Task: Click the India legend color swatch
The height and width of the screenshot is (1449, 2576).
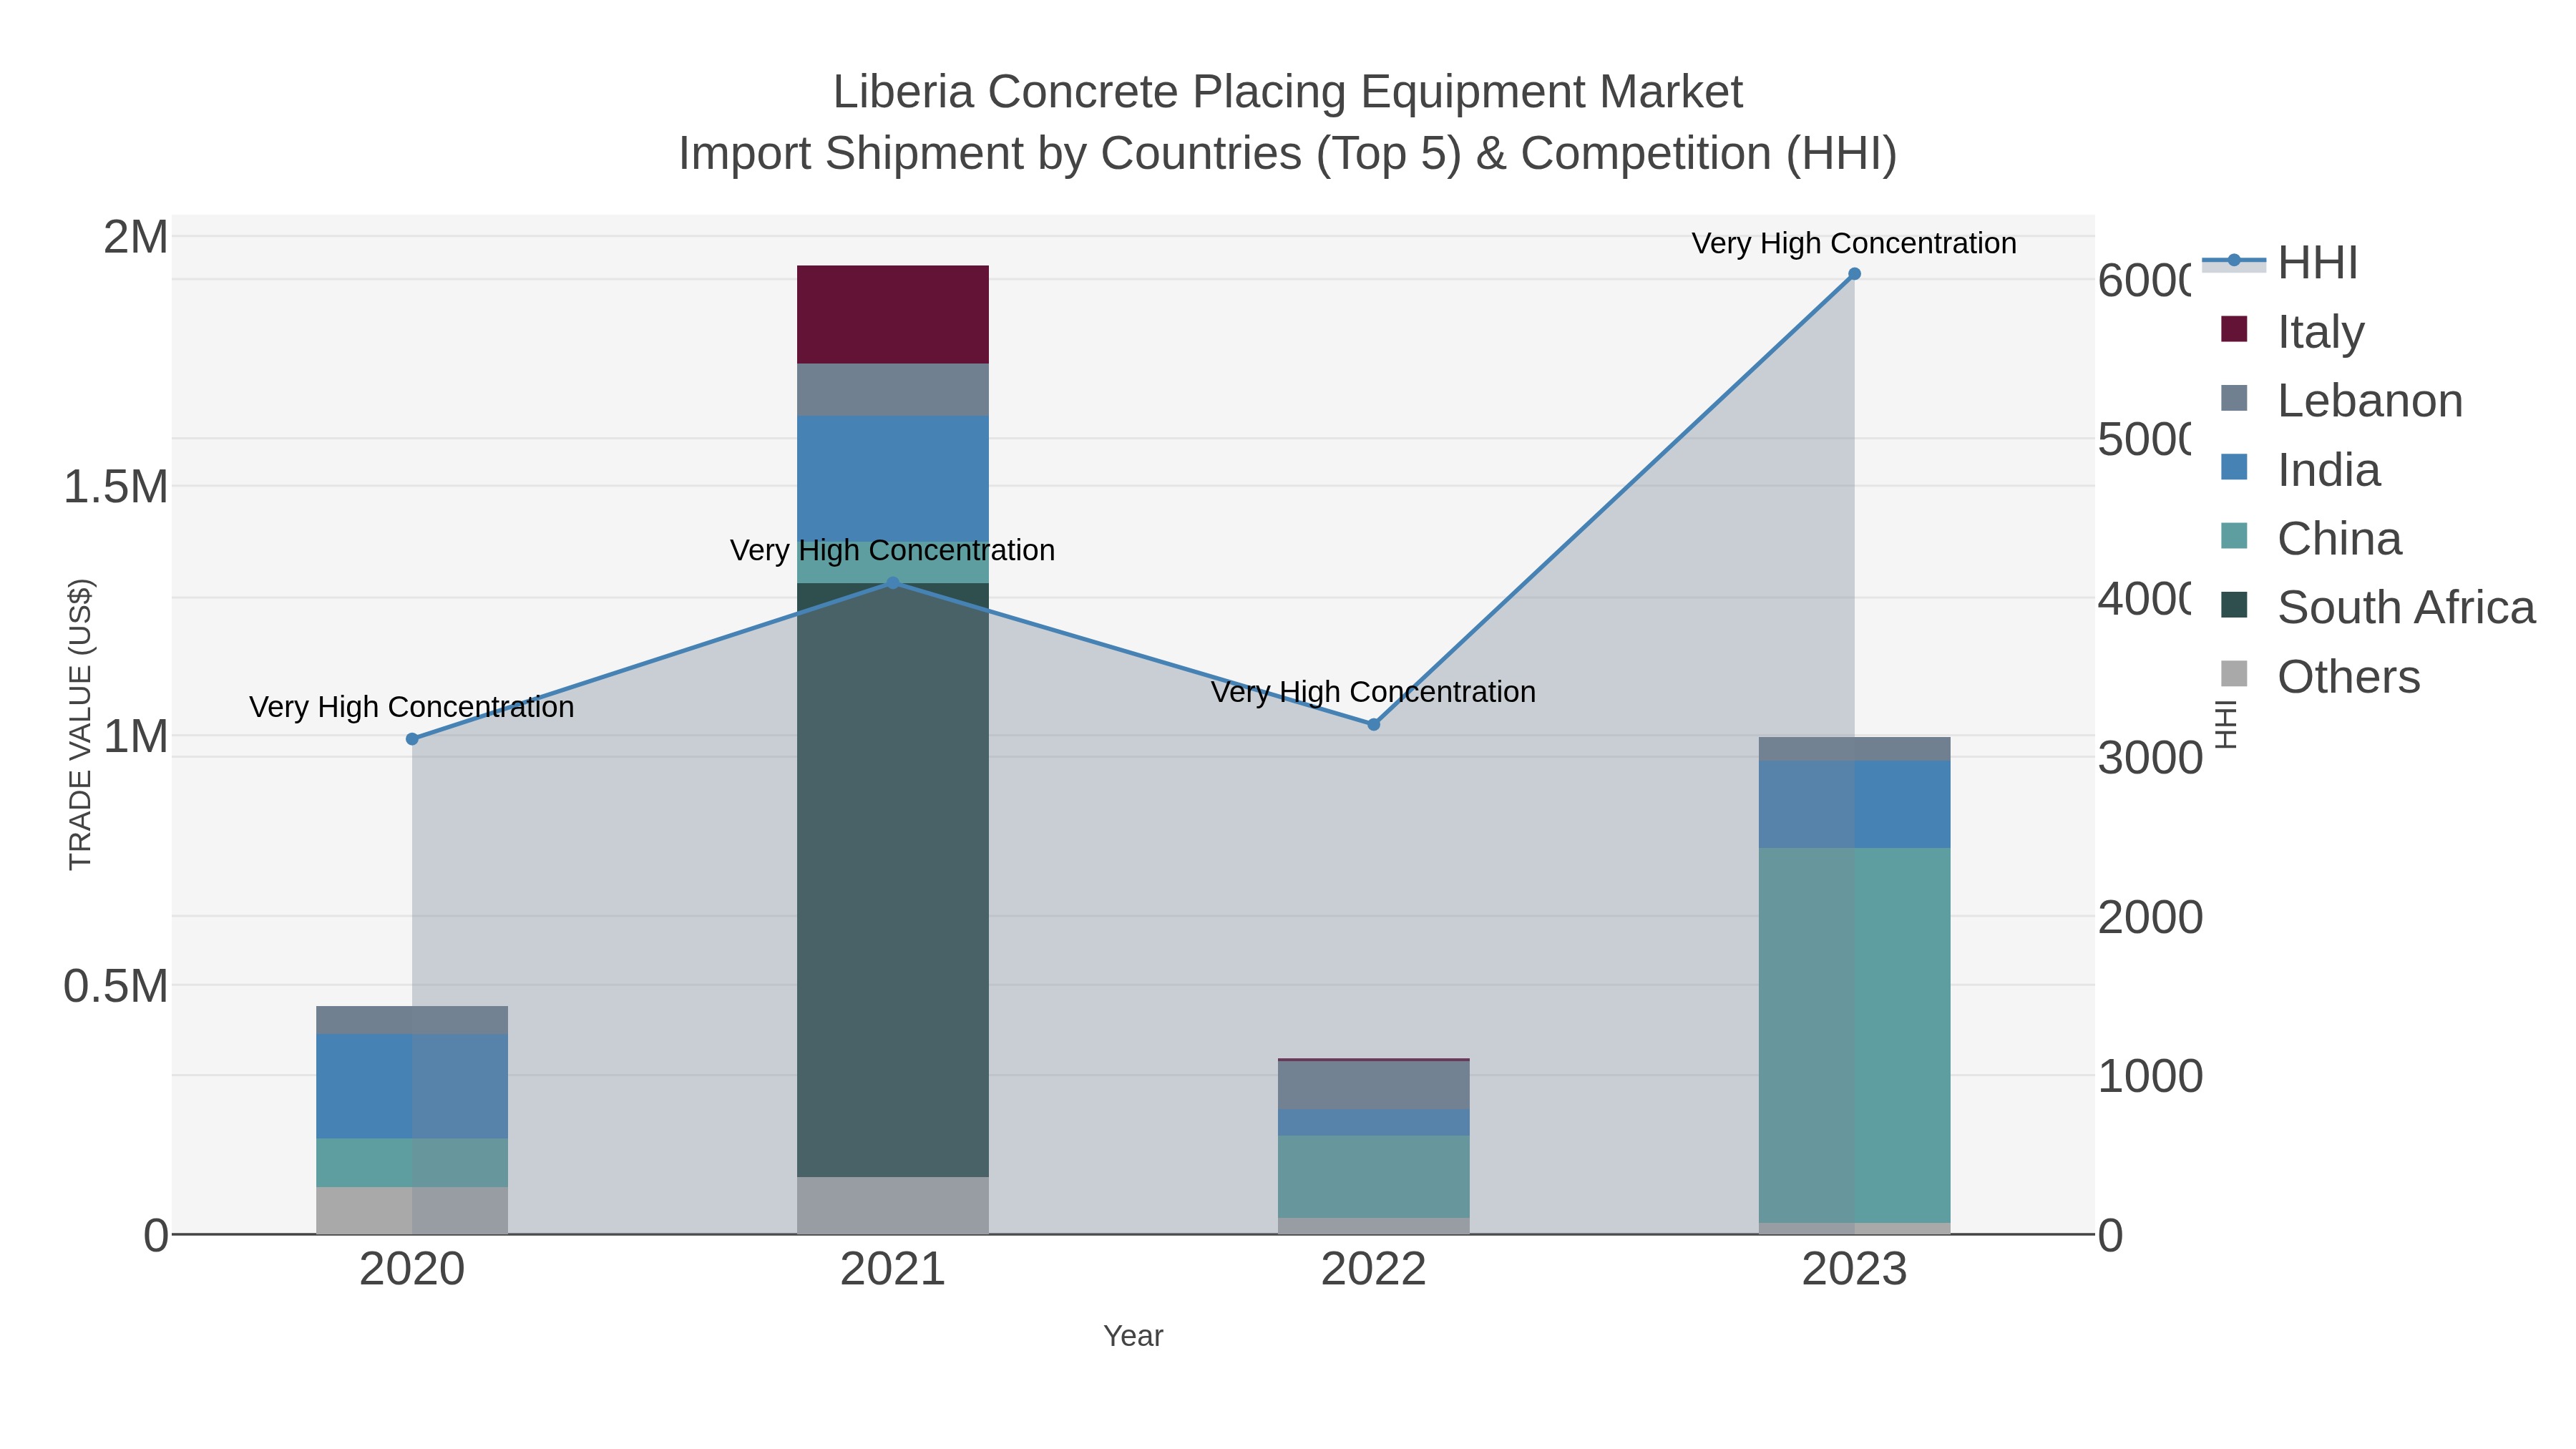Action: tap(2234, 467)
